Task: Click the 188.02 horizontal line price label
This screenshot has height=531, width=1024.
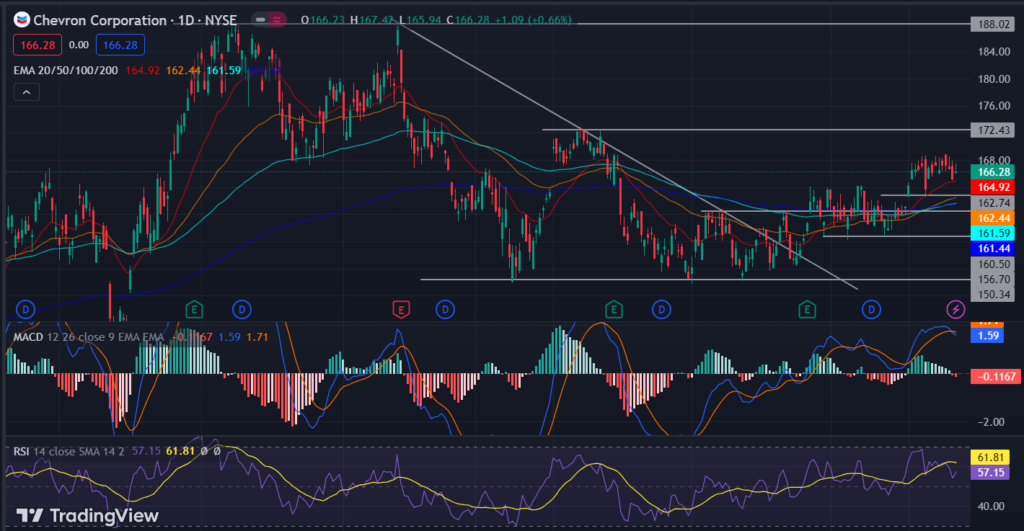Action: tap(993, 24)
